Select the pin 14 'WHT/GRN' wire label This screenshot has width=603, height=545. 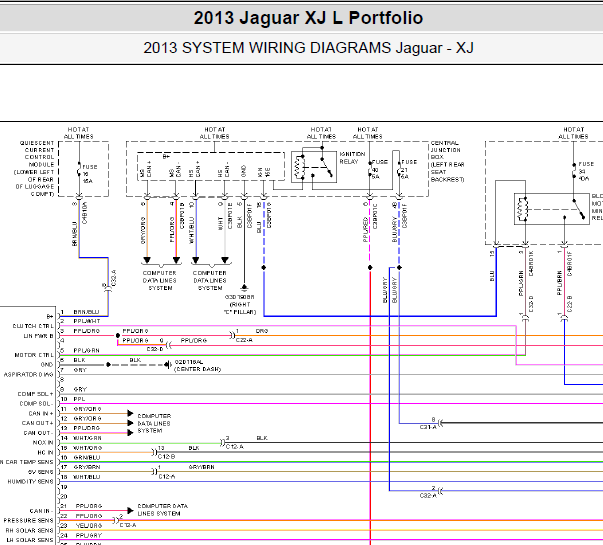87,438
